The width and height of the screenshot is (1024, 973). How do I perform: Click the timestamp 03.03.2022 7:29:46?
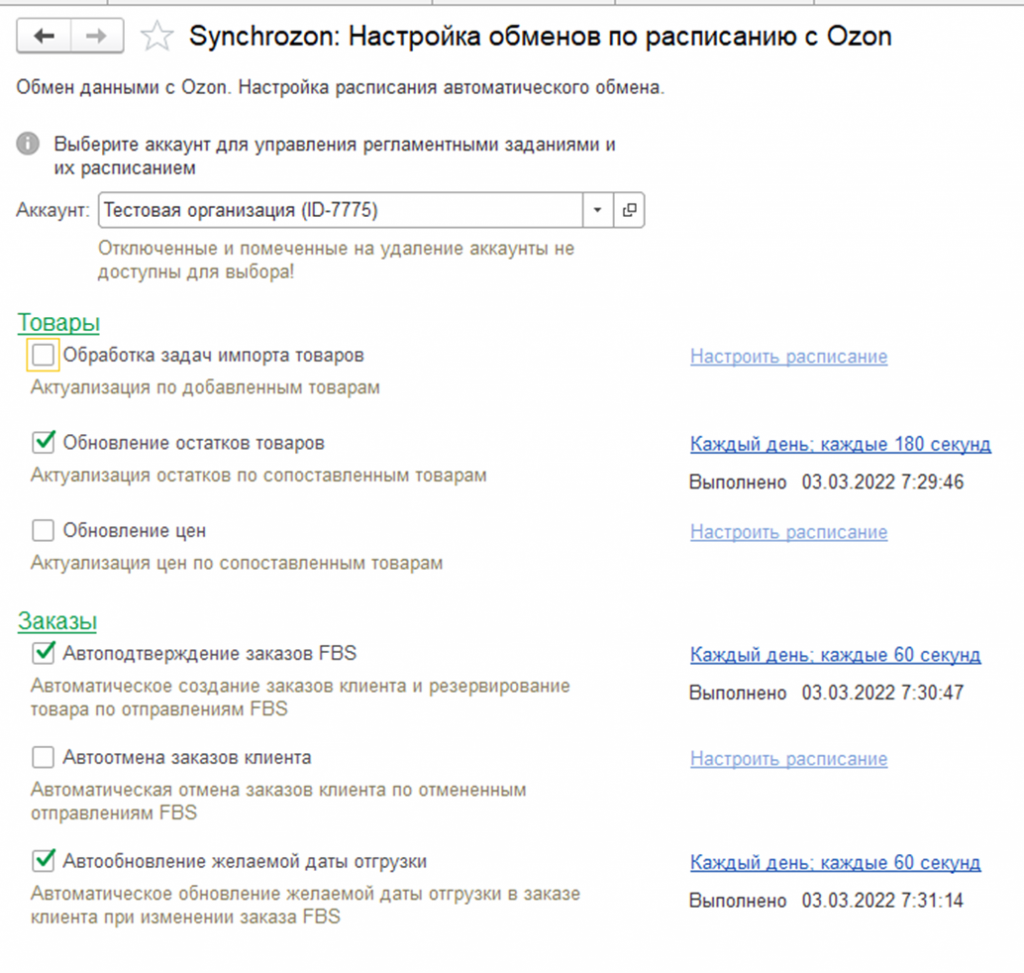pyautogui.click(x=882, y=482)
